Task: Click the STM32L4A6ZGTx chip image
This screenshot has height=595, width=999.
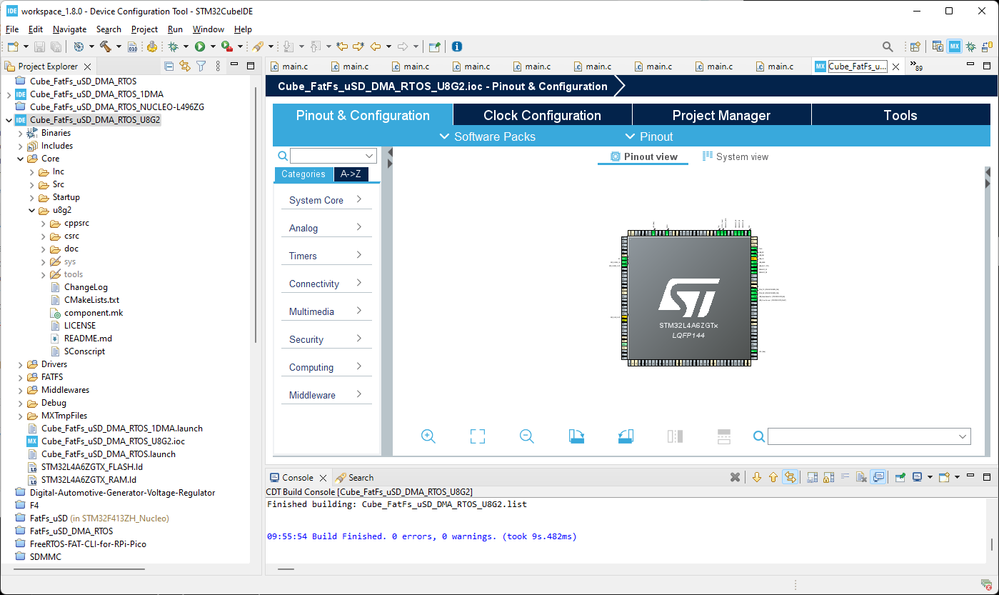Action: (689, 299)
